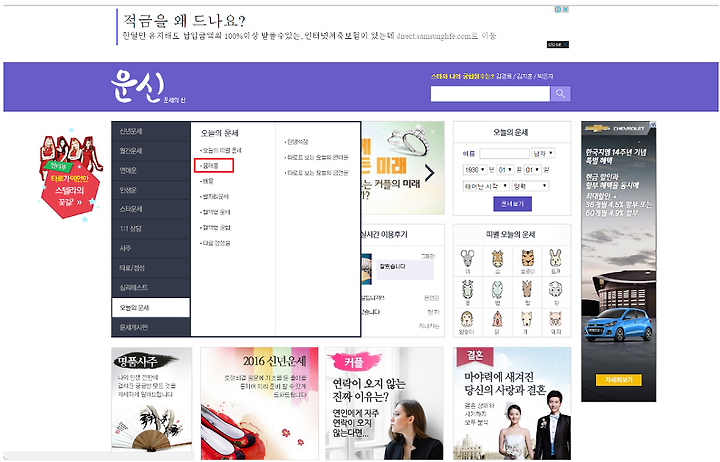Open the 연애운 menu item
720x462 pixels.
click(151, 170)
